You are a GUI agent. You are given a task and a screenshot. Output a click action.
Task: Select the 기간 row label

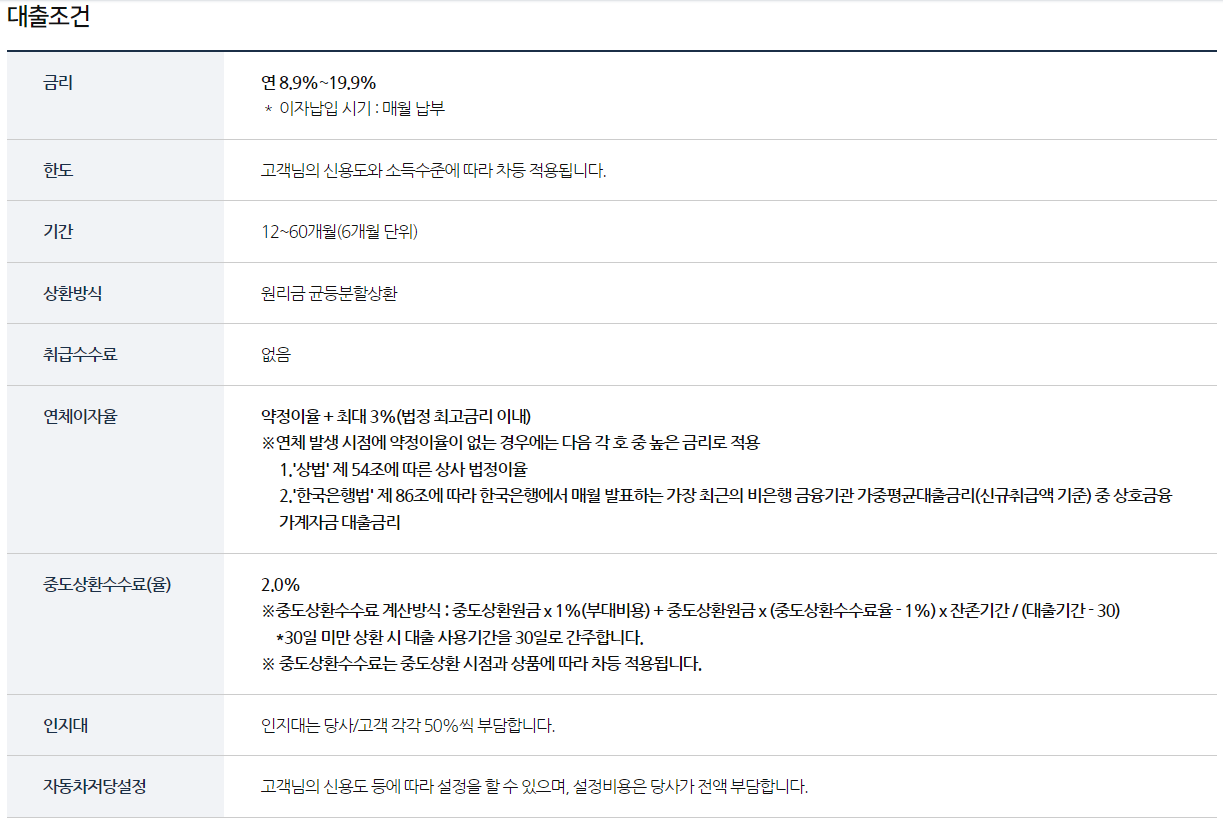pyautogui.click(x=58, y=232)
